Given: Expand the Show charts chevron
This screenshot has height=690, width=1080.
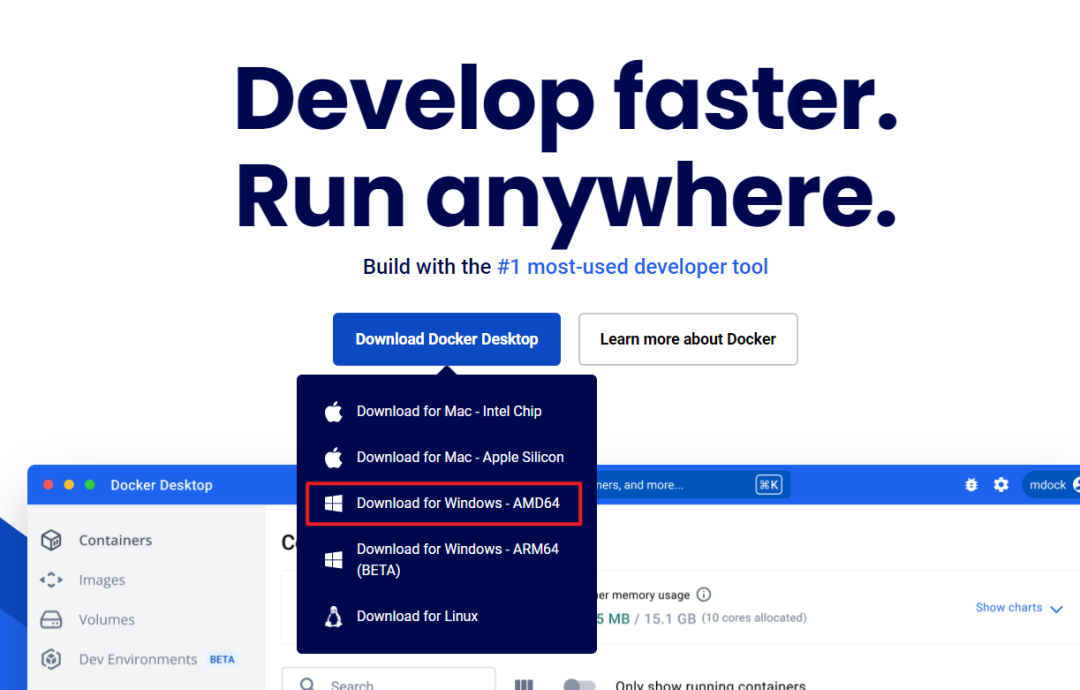Looking at the screenshot, I should [x=1056, y=608].
